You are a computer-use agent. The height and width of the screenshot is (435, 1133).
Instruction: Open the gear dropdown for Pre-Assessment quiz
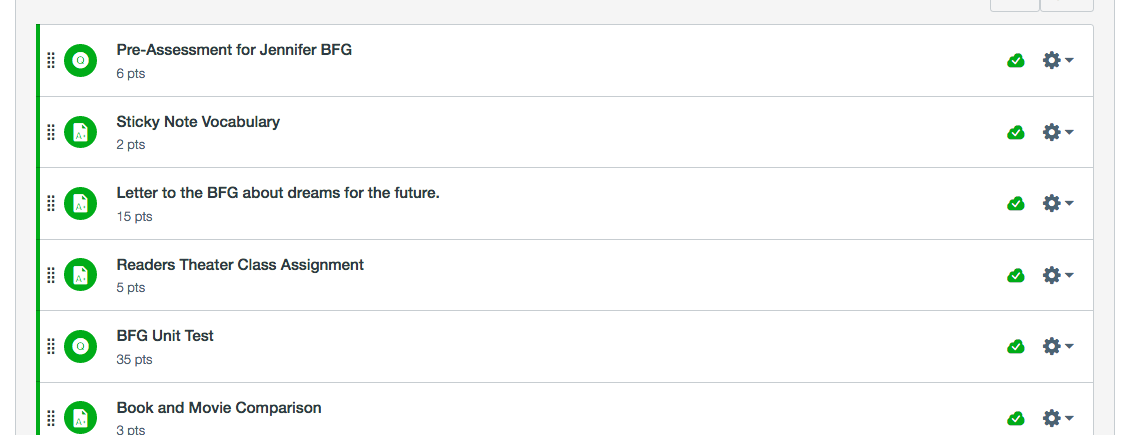(1057, 60)
